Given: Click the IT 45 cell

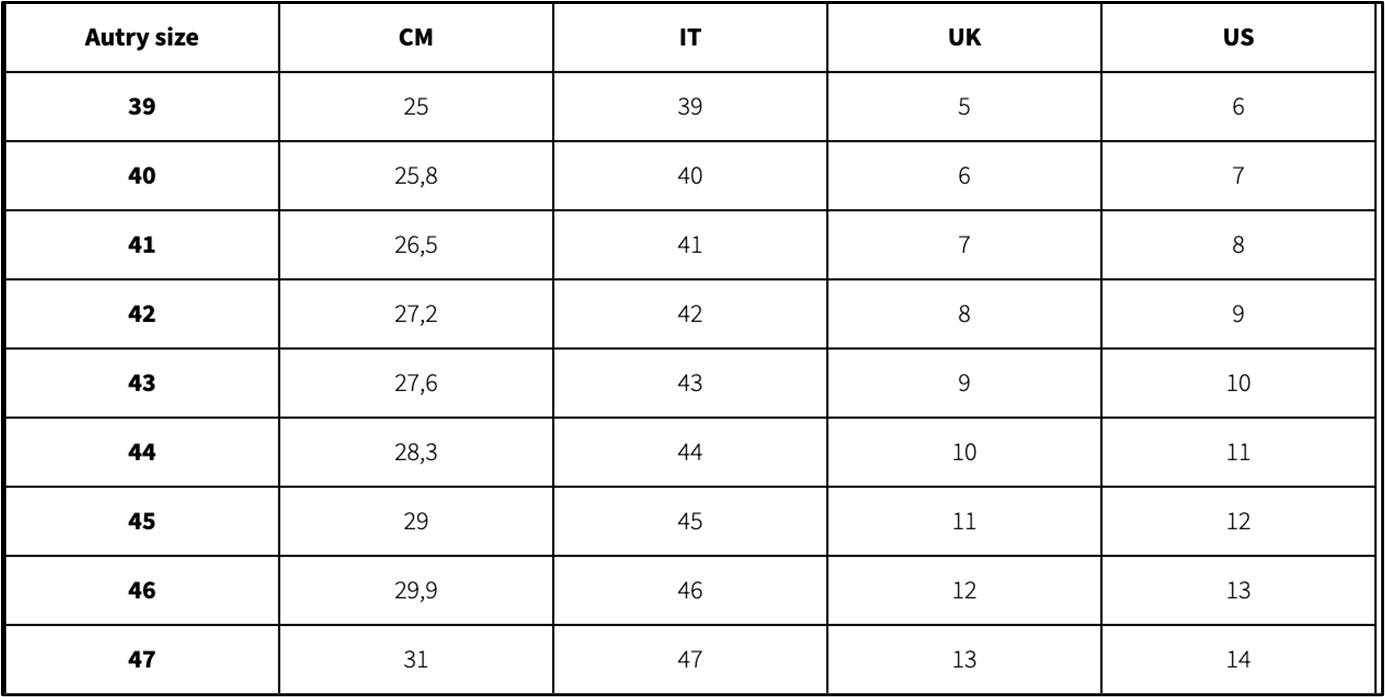Looking at the screenshot, I should click(x=690, y=522).
